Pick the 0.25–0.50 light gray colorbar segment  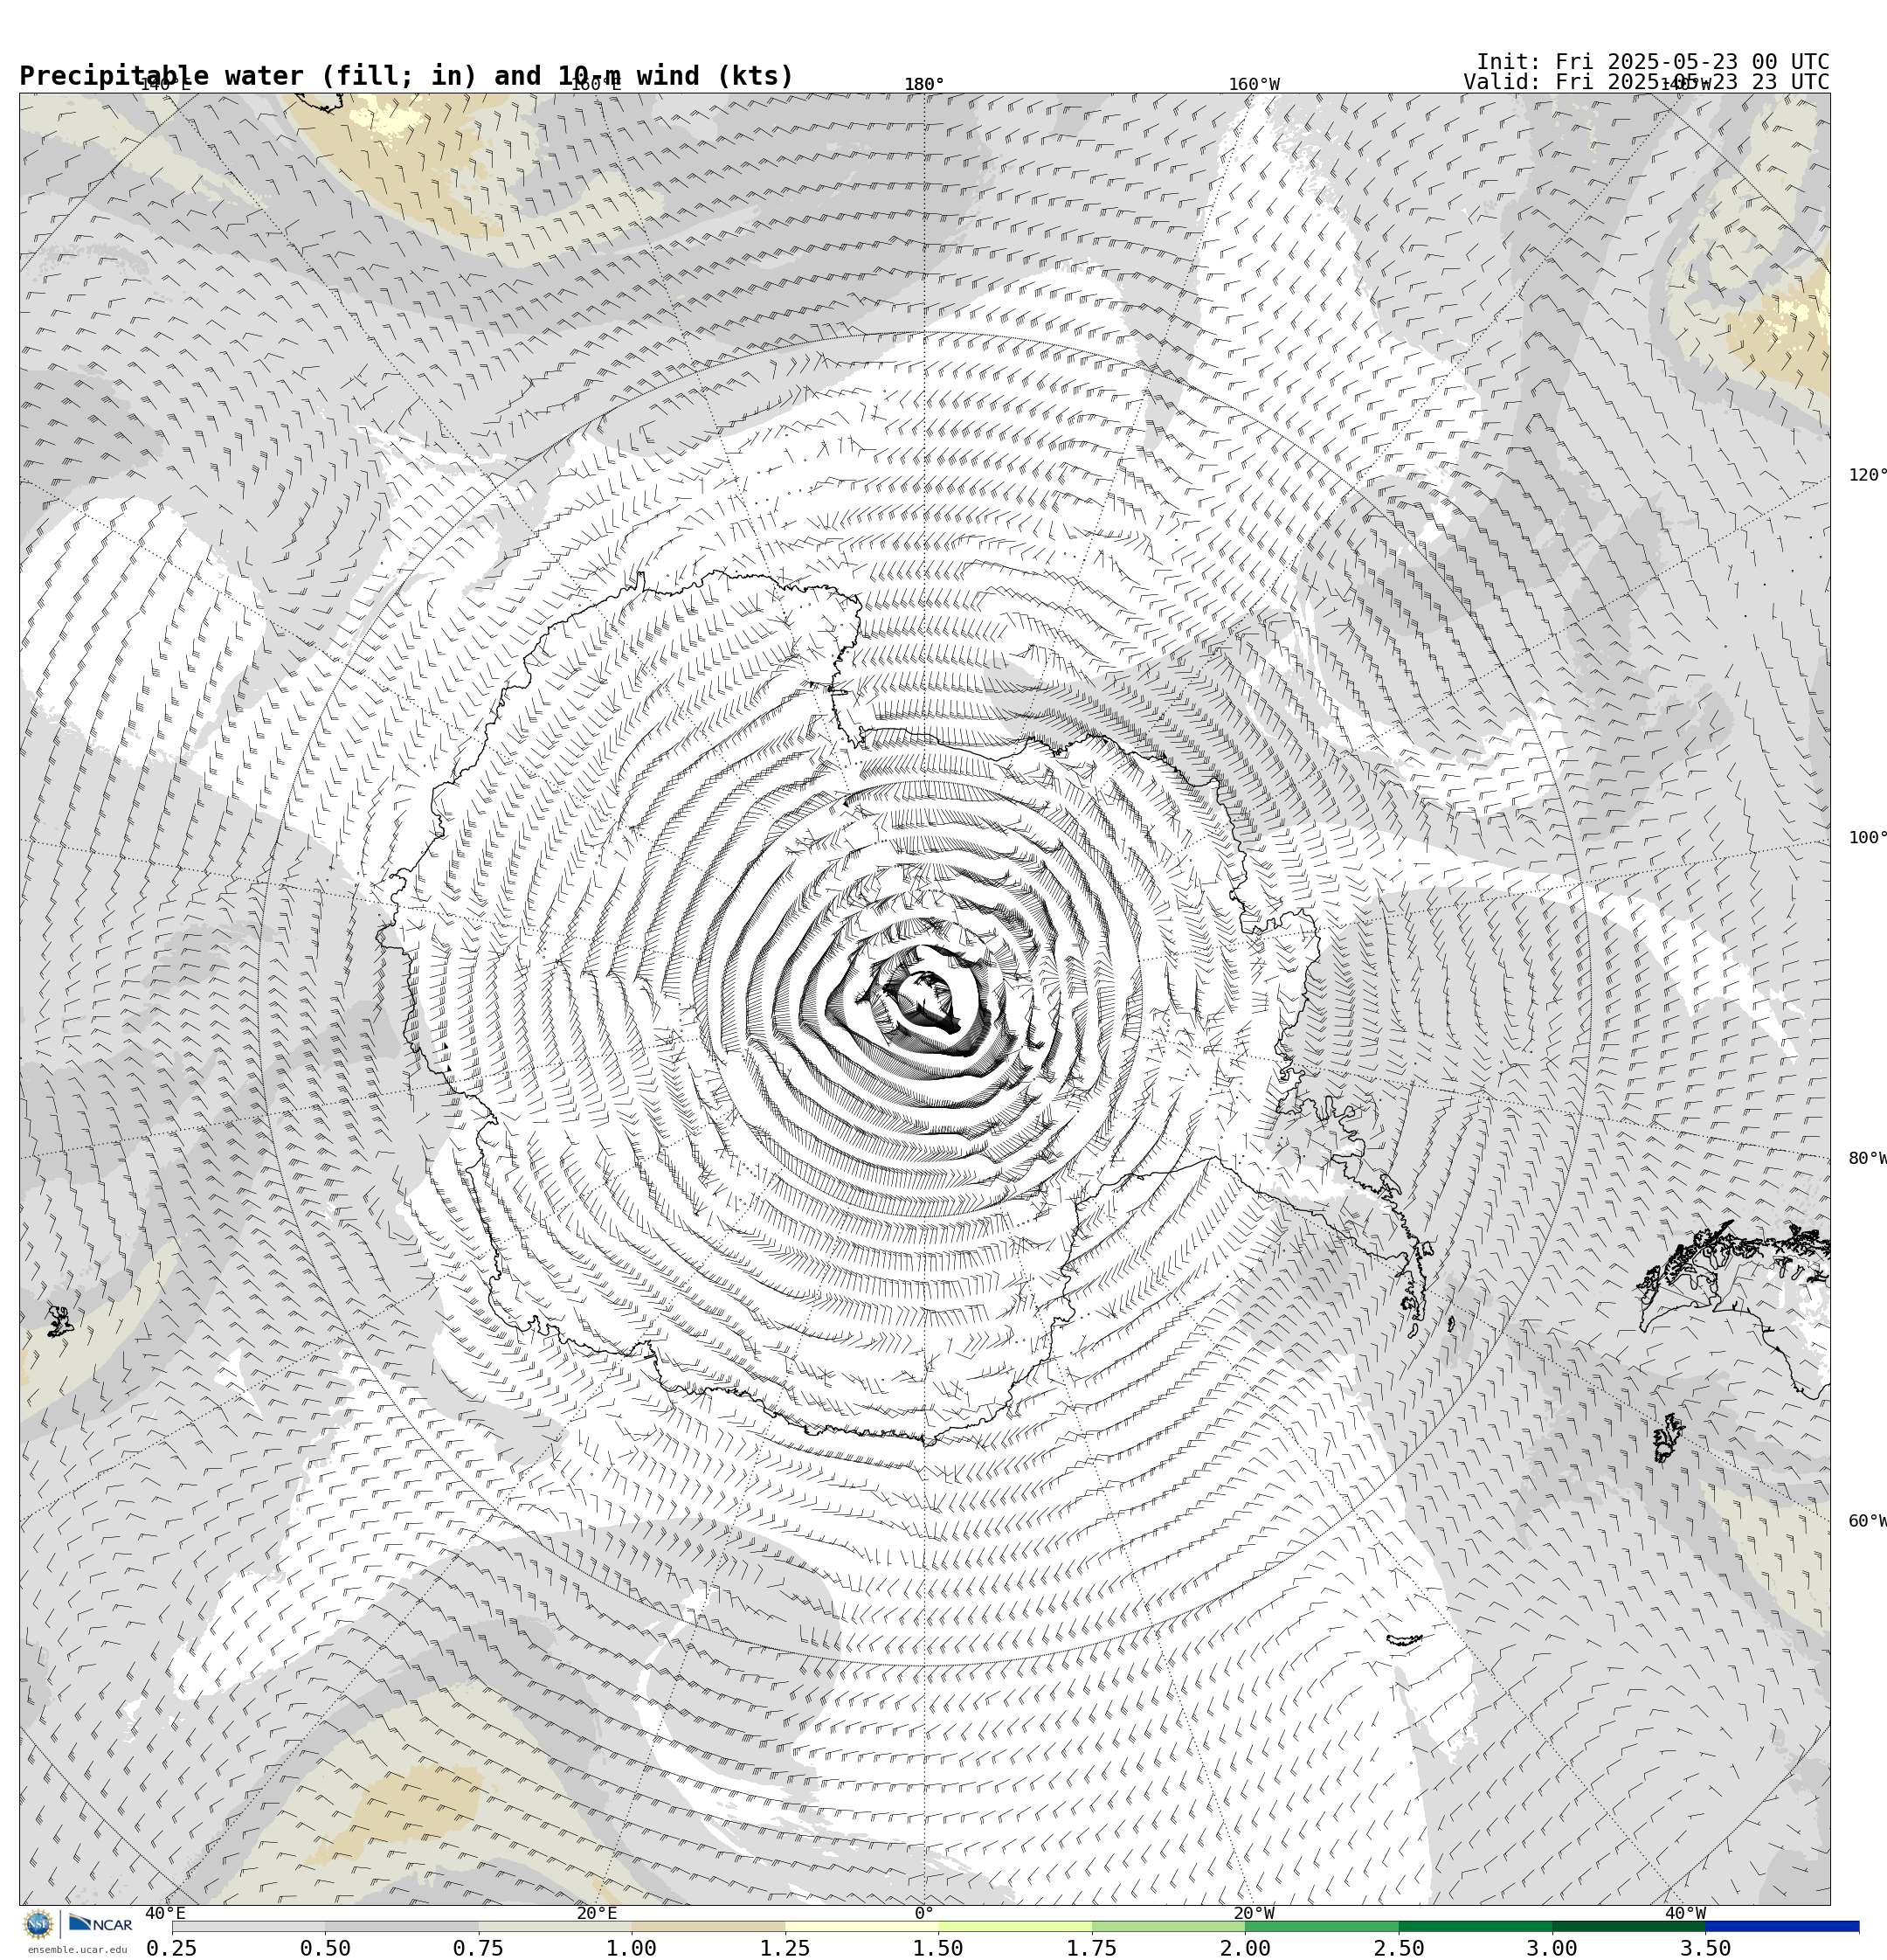248,1926
